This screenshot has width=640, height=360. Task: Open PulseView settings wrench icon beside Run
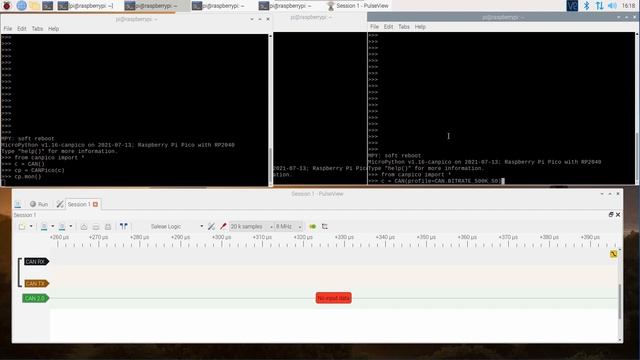pyautogui.click(x=60, y=204)
